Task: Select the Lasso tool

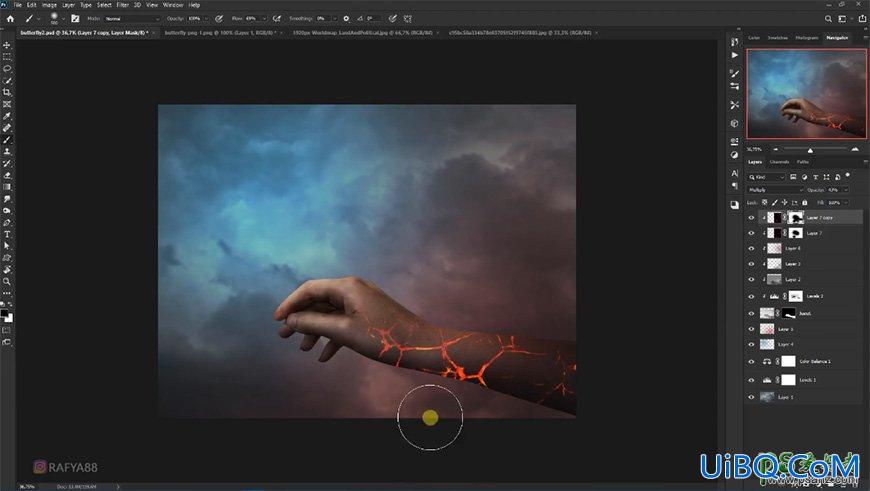Action: coord(7,69)
